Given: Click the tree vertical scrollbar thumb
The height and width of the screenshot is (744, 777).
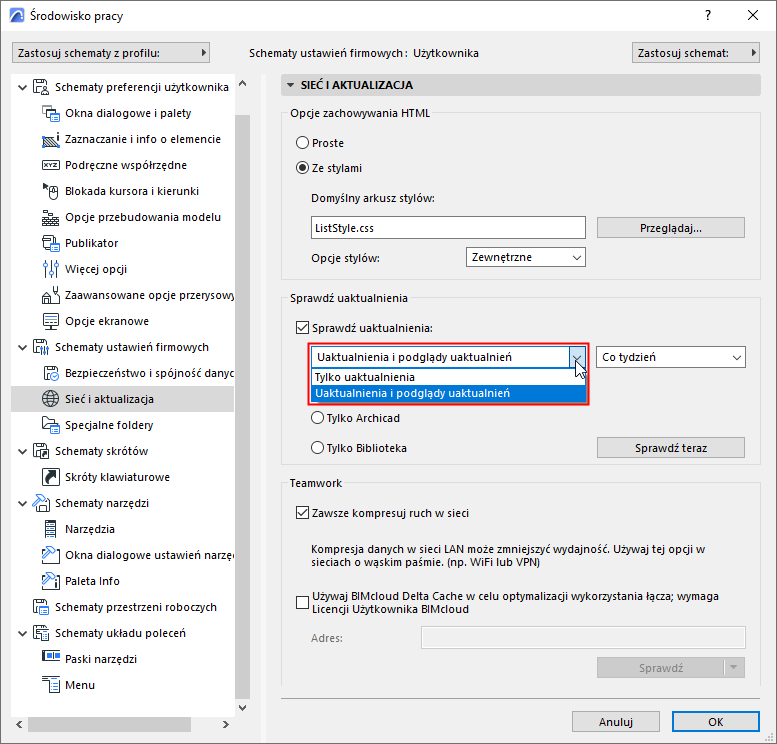Looking at the screenshot, I should pyautogui.click(x=242, y=406).
